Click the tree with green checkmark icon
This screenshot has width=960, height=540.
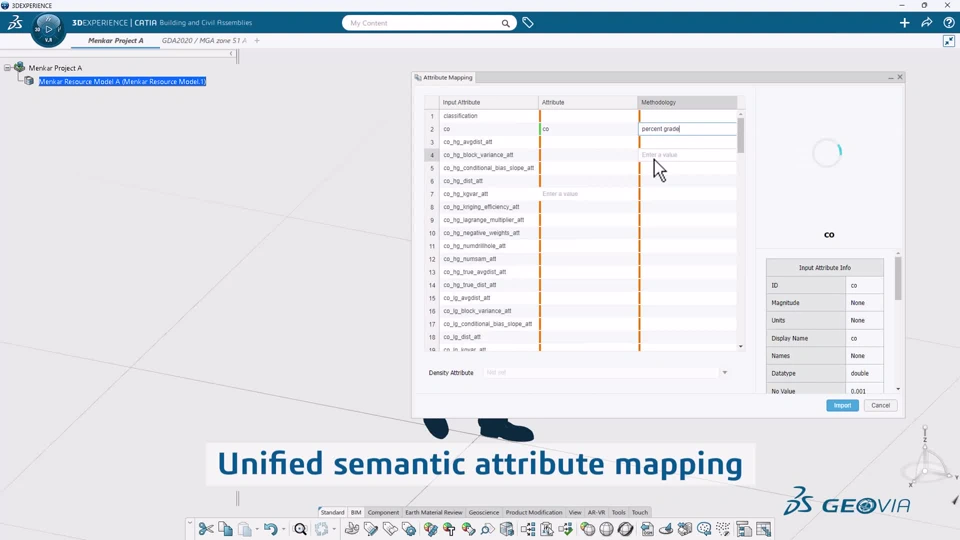pos(566,529)
